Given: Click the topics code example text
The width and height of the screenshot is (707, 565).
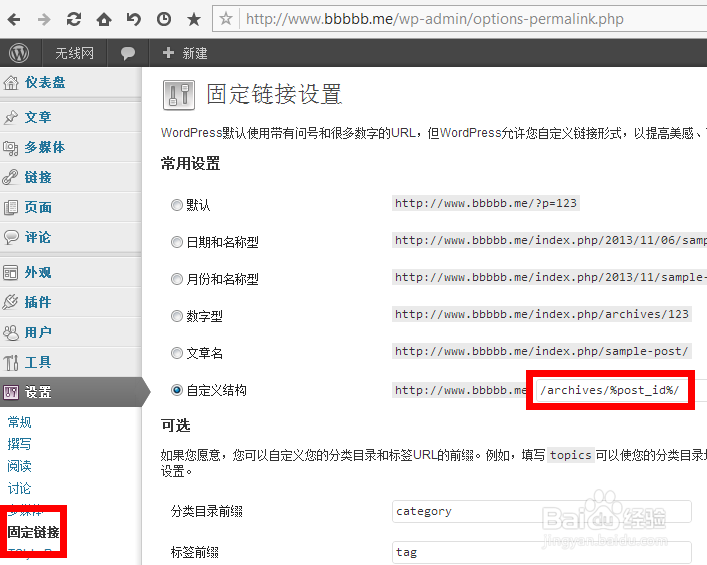Looking at the screenshot, I should click(570, 455).
